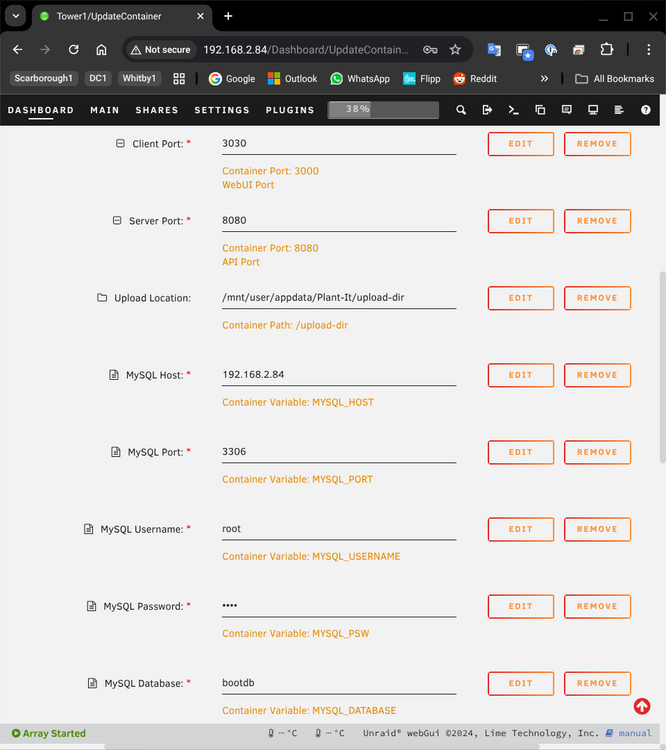Viewport: 666px width, 750px height.
Task: Click the horizontal page scrollbar
Action: (322, 746)
